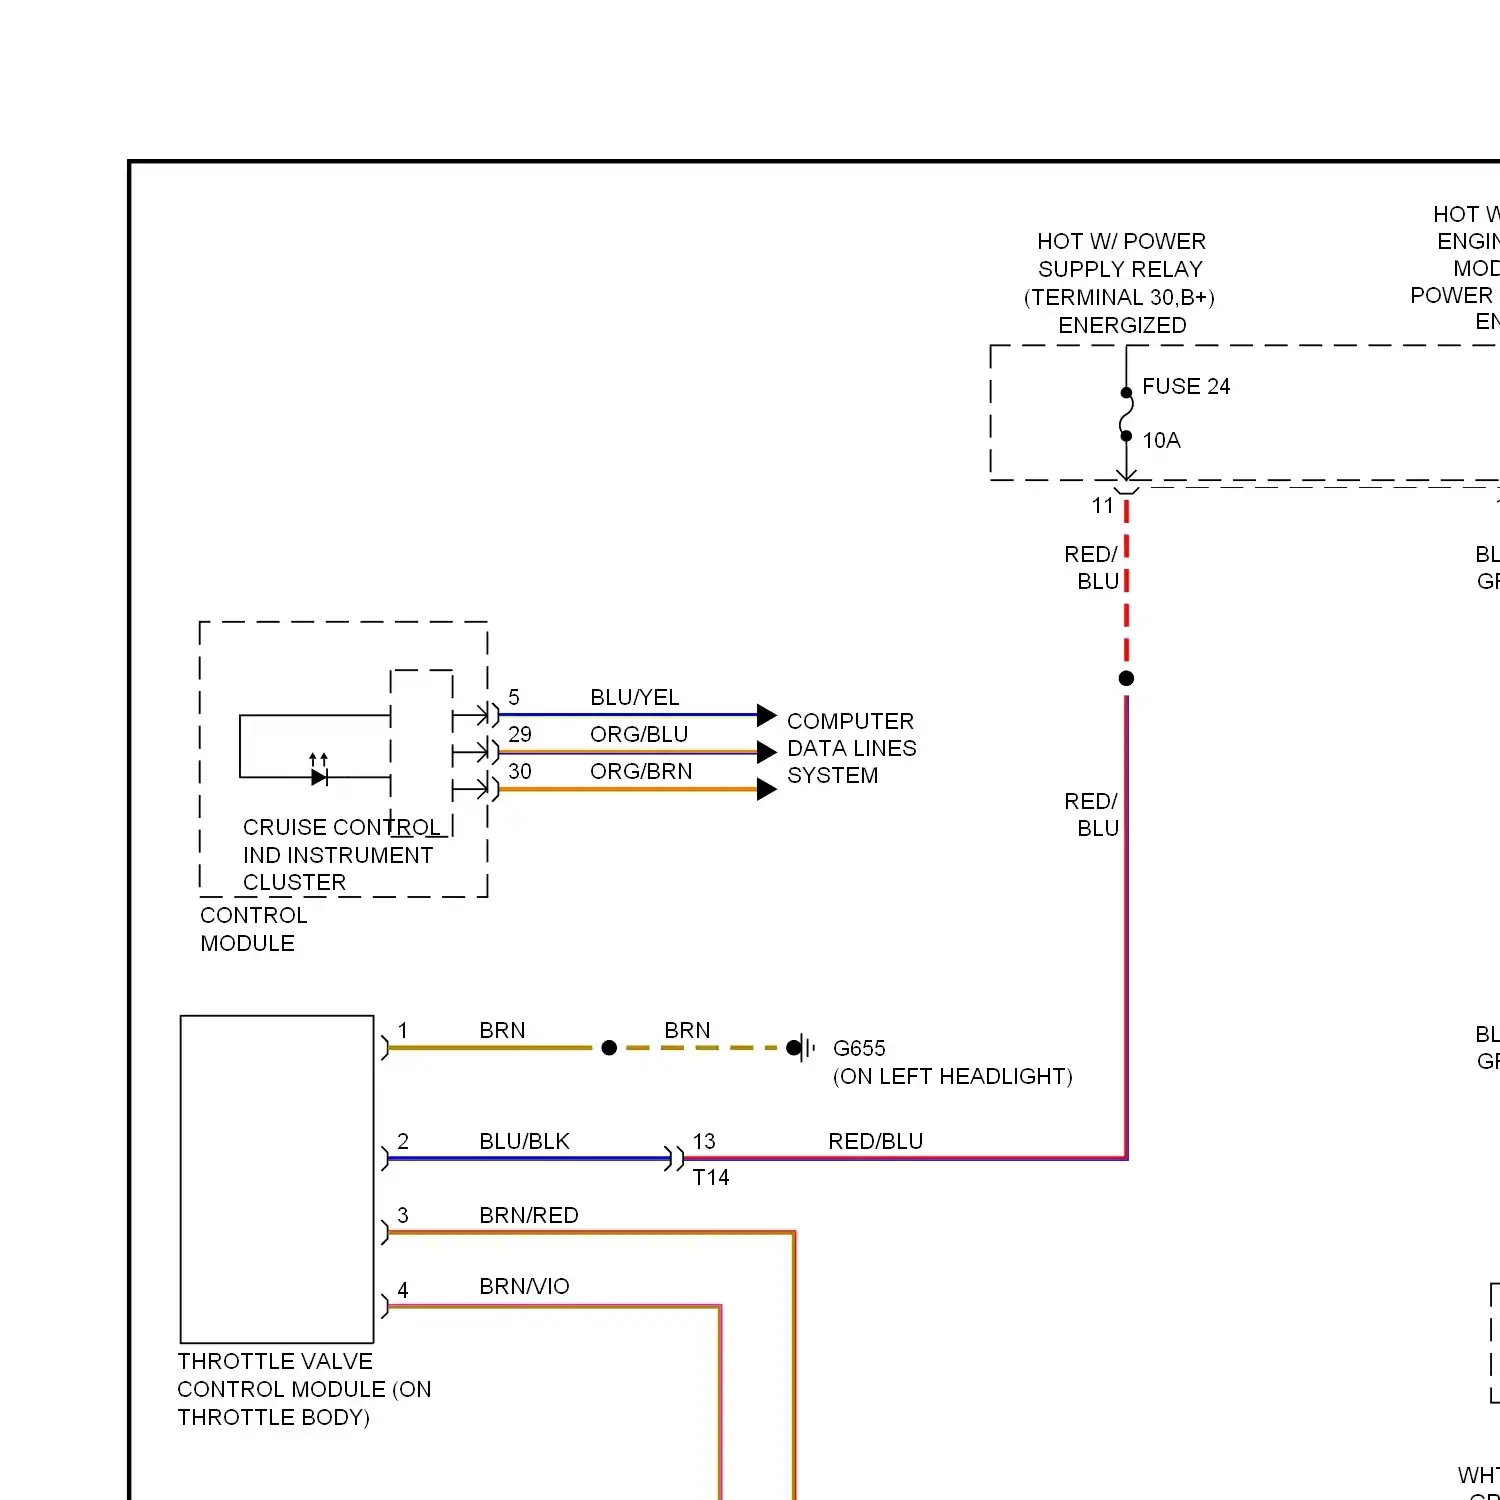Click the (ON LEFT HEADLIGHT) text
The width and height of the screenshot is (1500, 1500).
(952, 1076)
